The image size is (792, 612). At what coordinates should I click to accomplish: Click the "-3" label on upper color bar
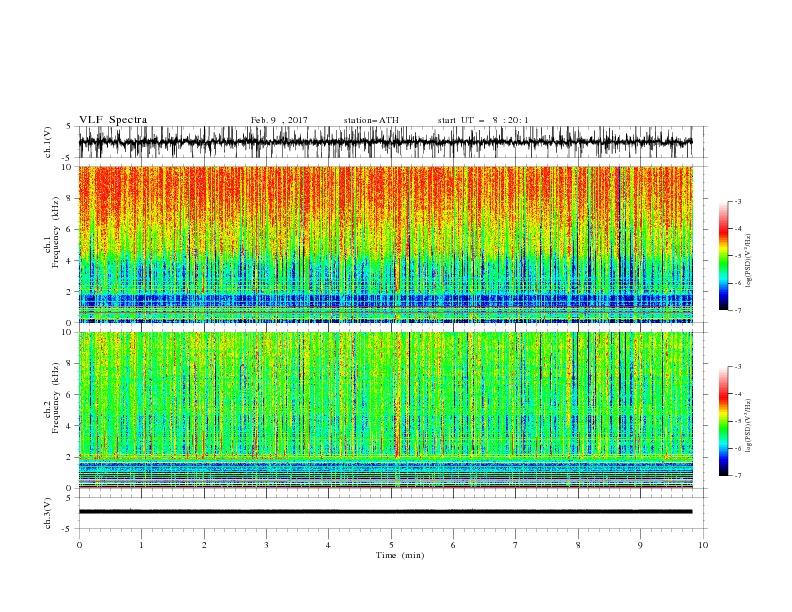(x=737, y=201)
